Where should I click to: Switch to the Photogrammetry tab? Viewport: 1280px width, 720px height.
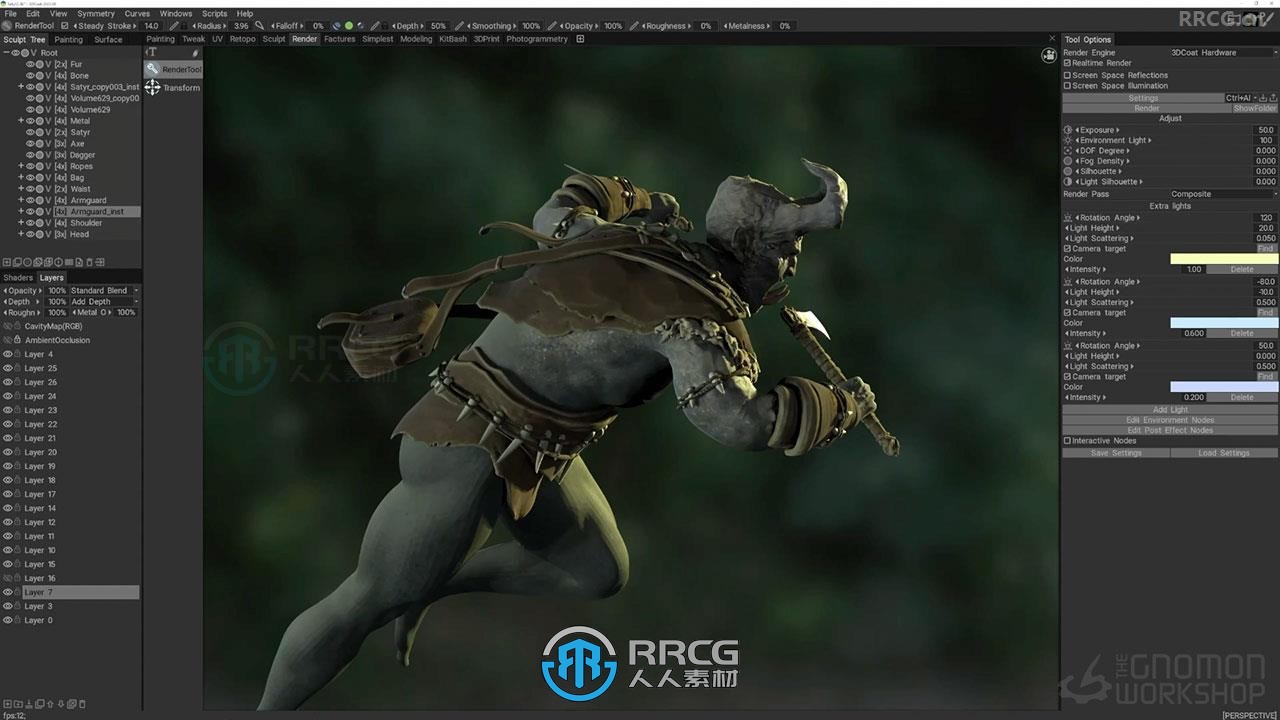click(537, 39)
